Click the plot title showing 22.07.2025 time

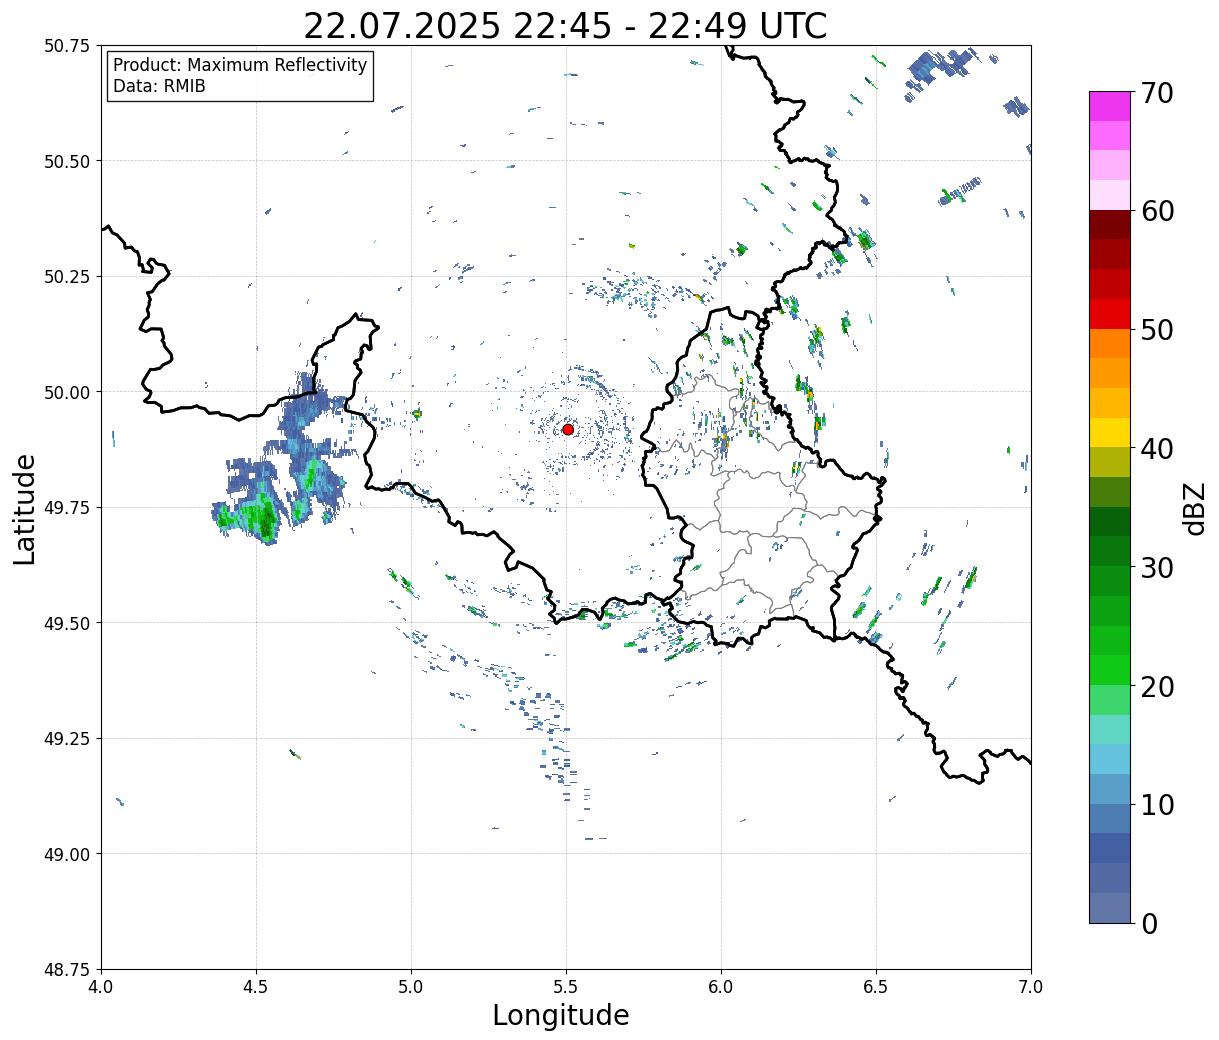(x=565, y=26)
